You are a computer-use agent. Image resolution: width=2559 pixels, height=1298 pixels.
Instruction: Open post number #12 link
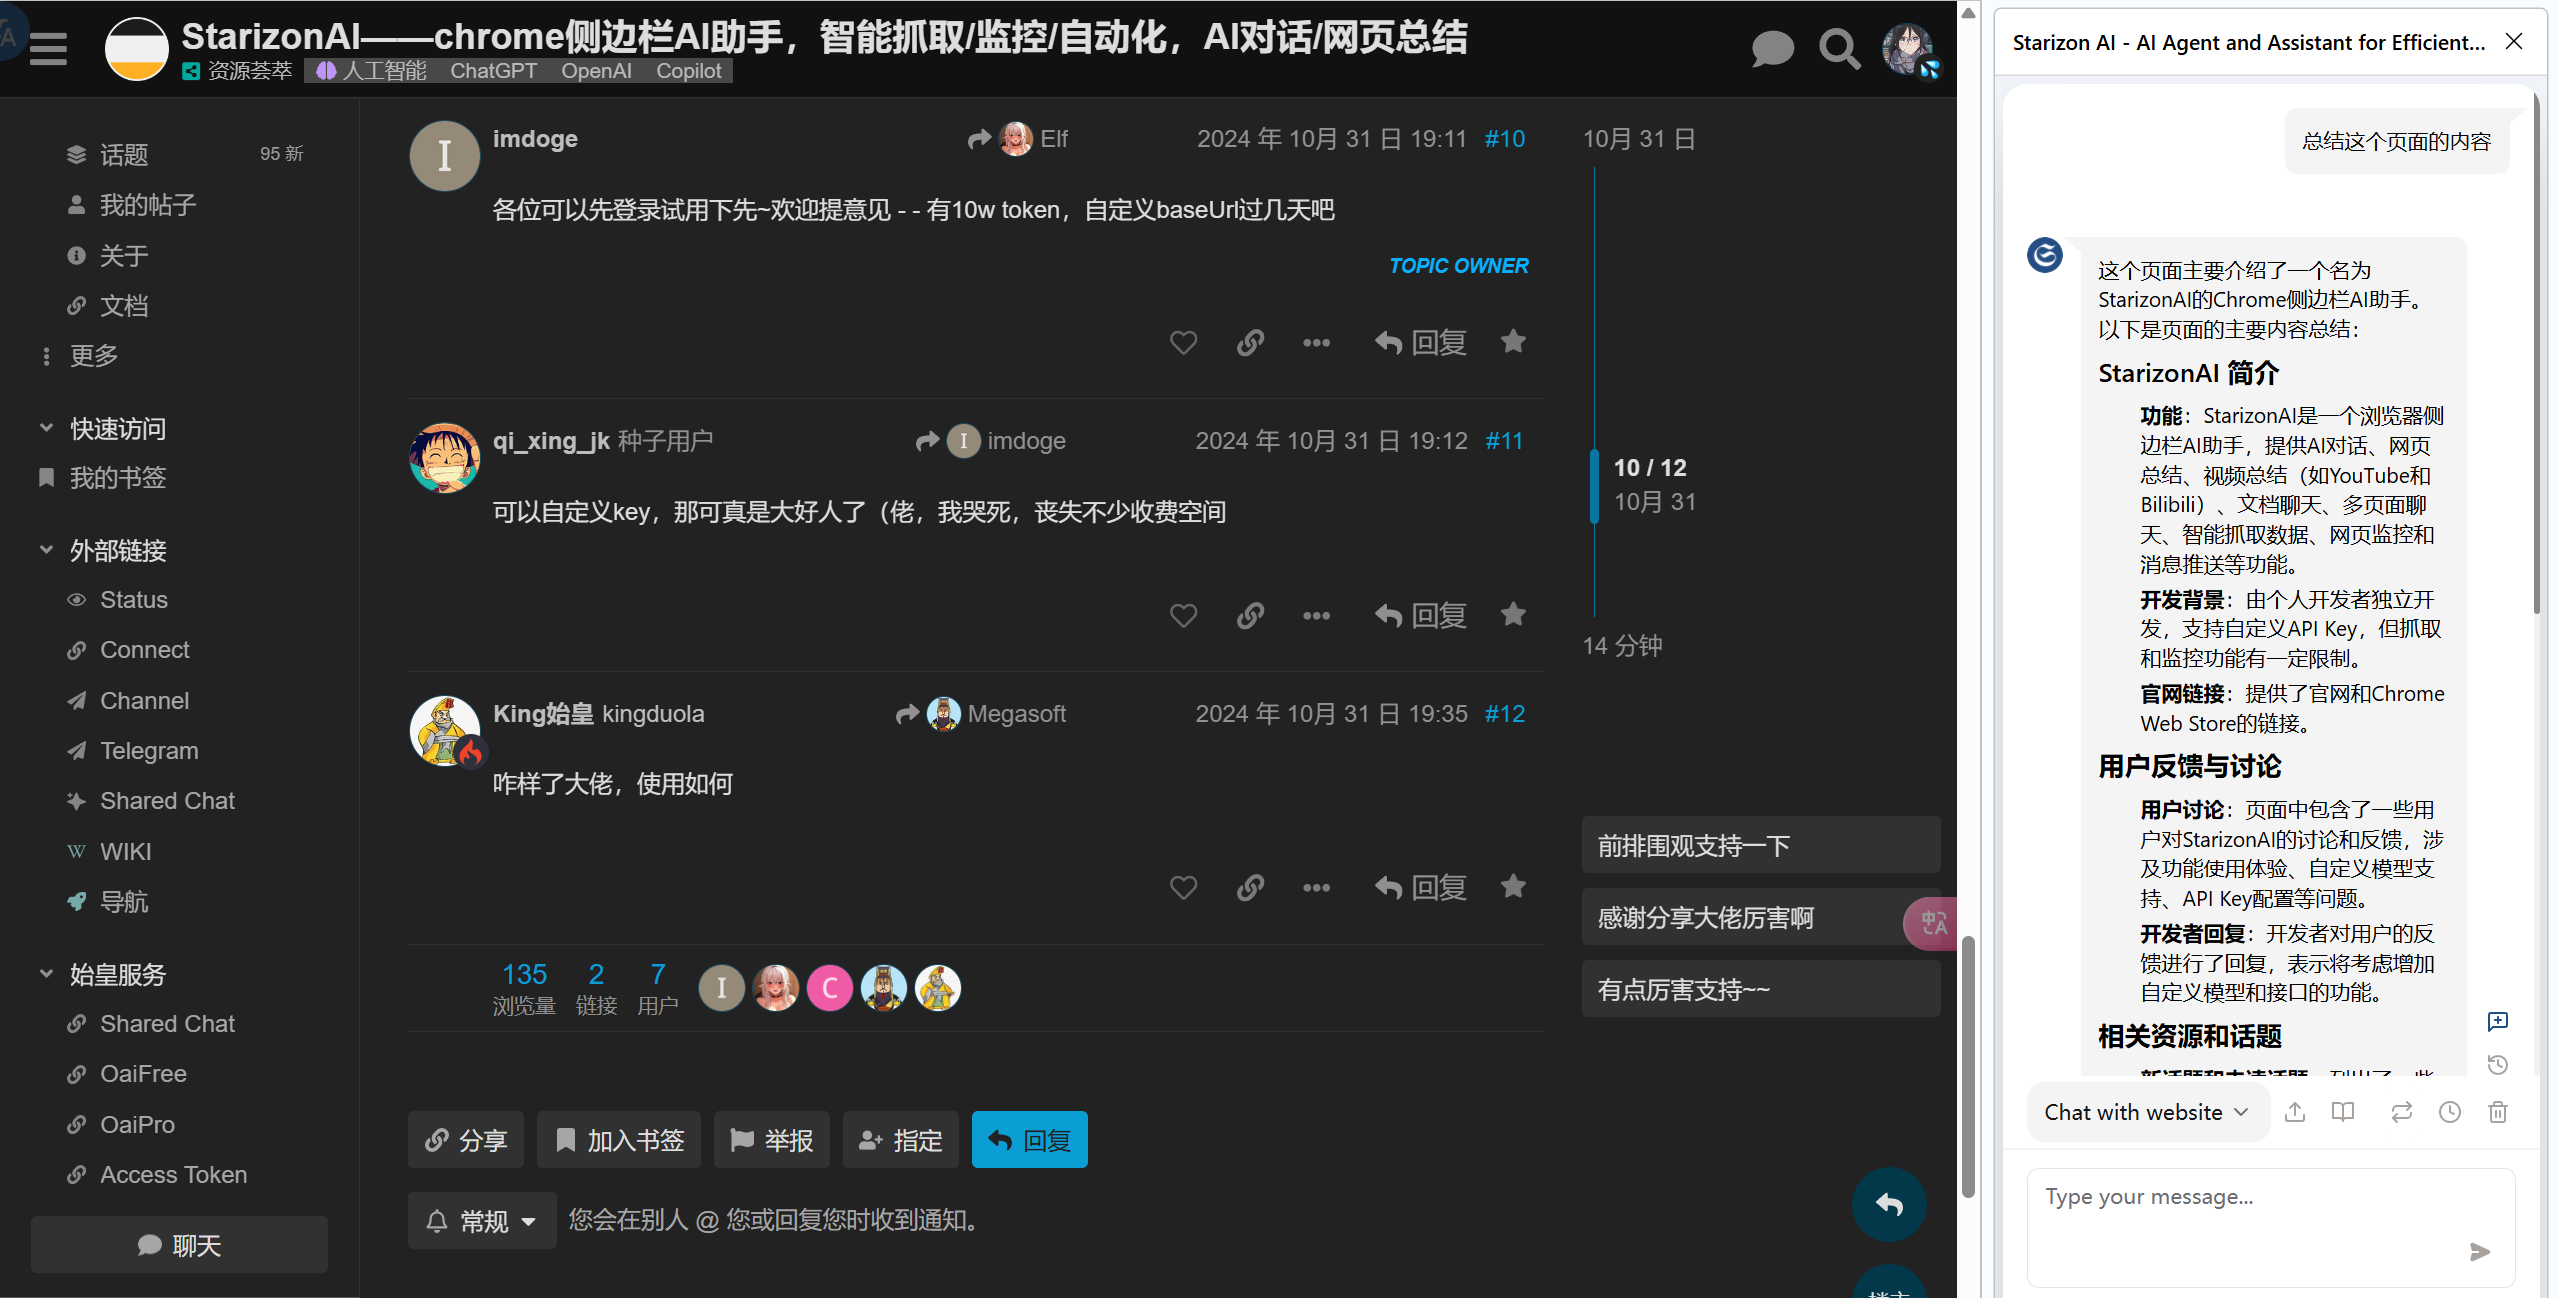point(1504,714)
